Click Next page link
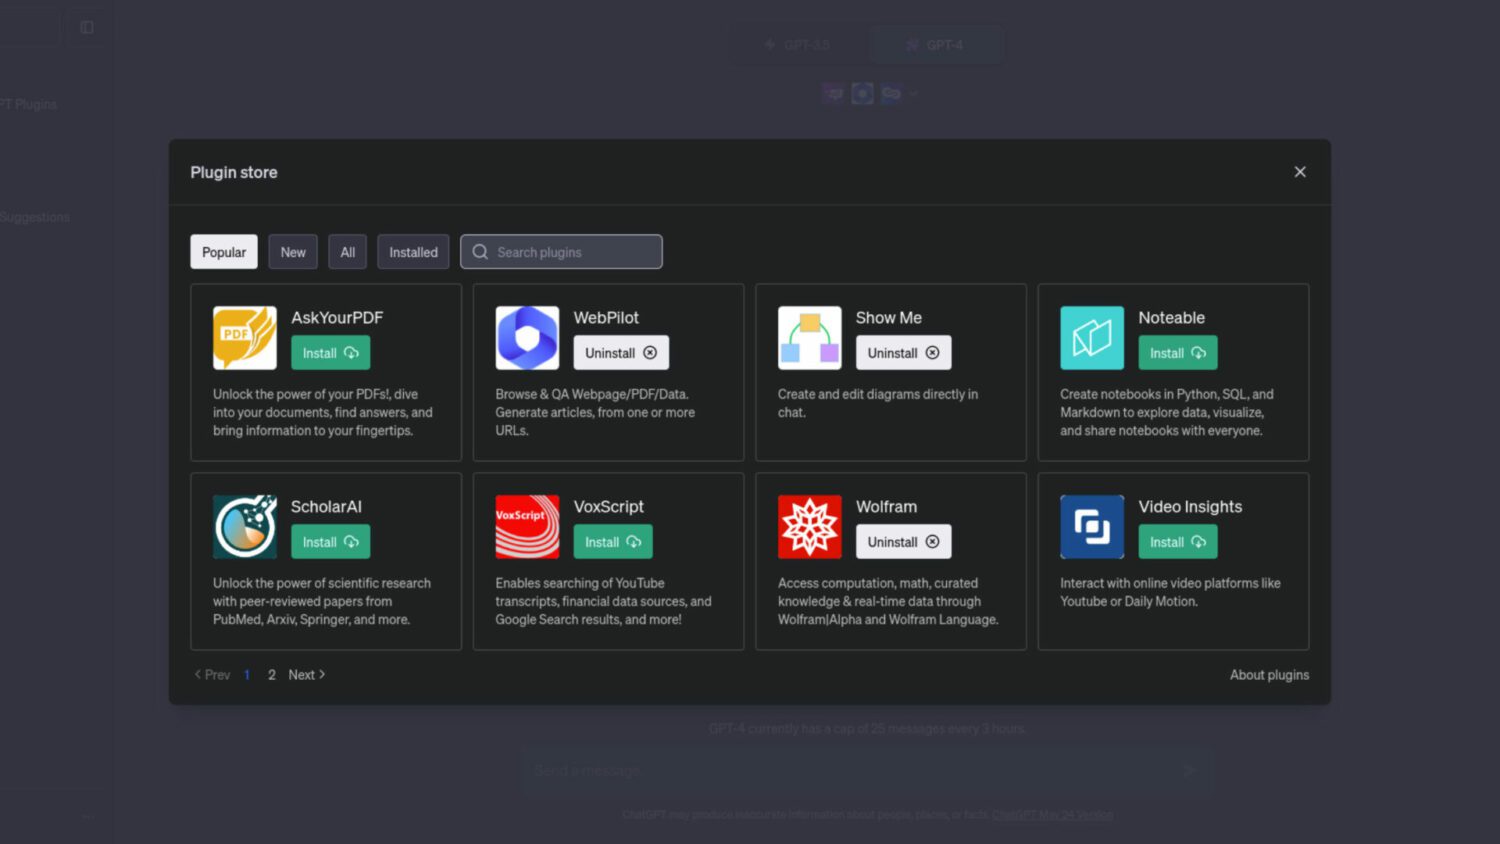Image resolution: width=1500 pixels, height=844 pixels. pyautogui.click(x=307, y=675)
